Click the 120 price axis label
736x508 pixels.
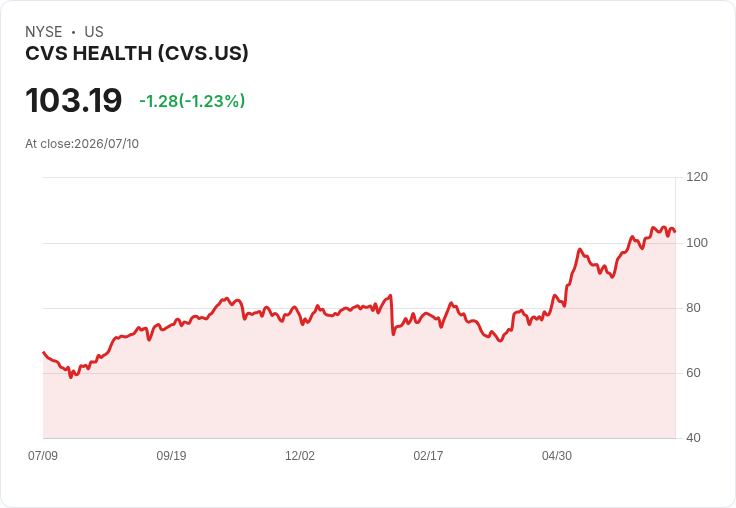pyautogui.click(x=697, y=177)
